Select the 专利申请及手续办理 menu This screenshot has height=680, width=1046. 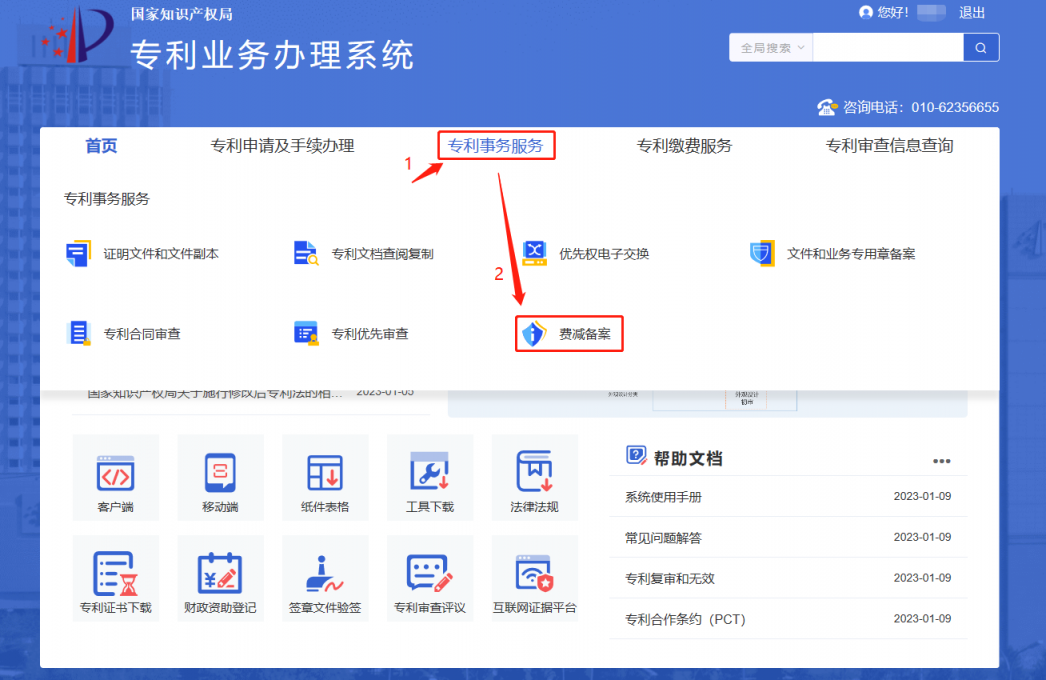(x=282, y=146)
